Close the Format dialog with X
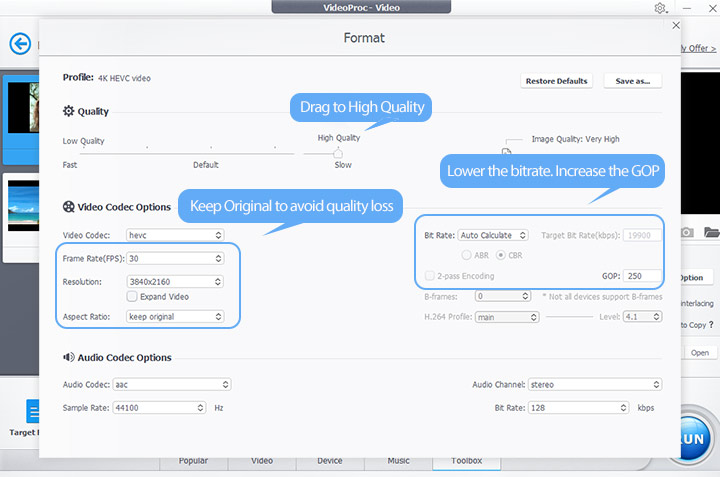Image resolution: width=720 pixels, height=477 pixels. [676, 25]
